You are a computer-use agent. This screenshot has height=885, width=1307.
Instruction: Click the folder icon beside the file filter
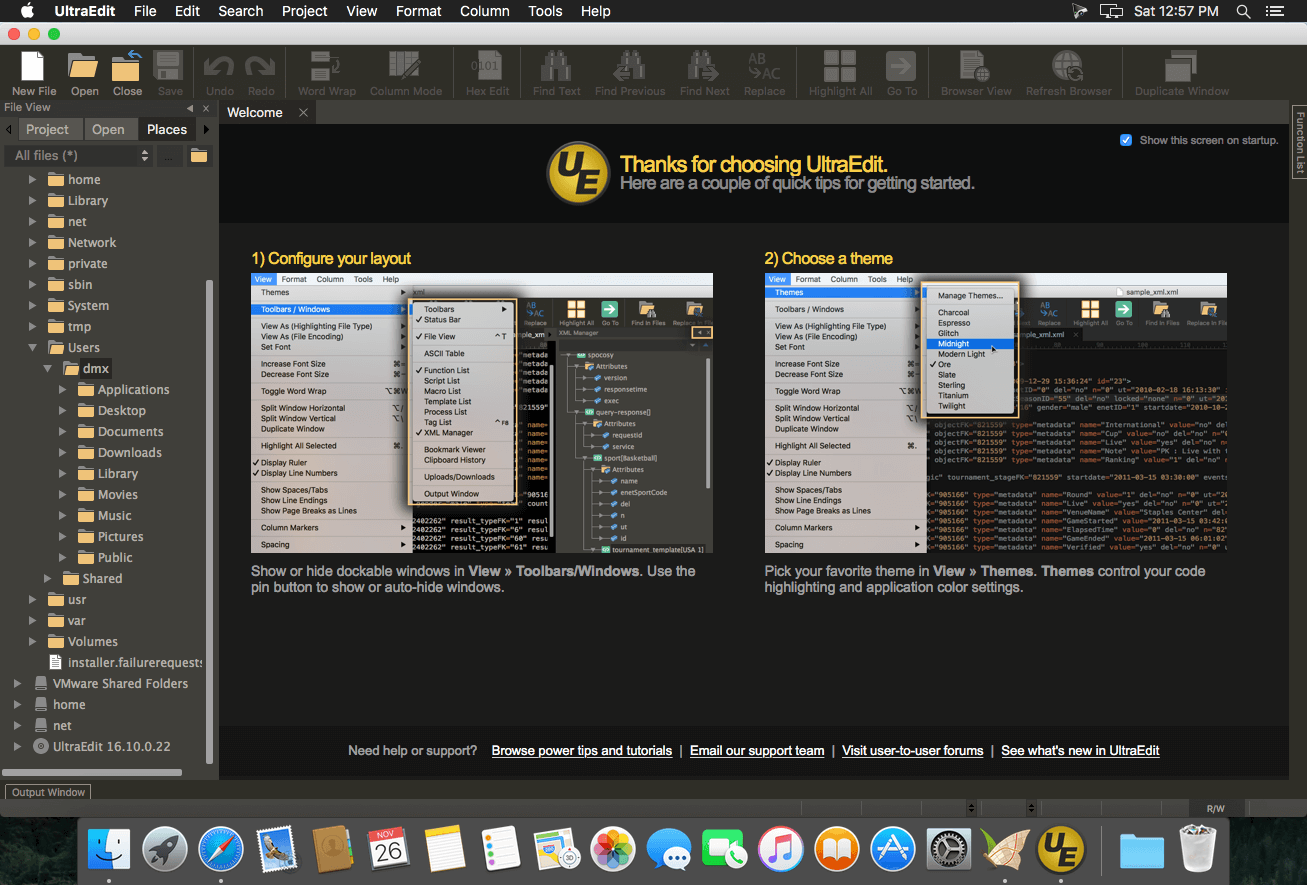199,155
